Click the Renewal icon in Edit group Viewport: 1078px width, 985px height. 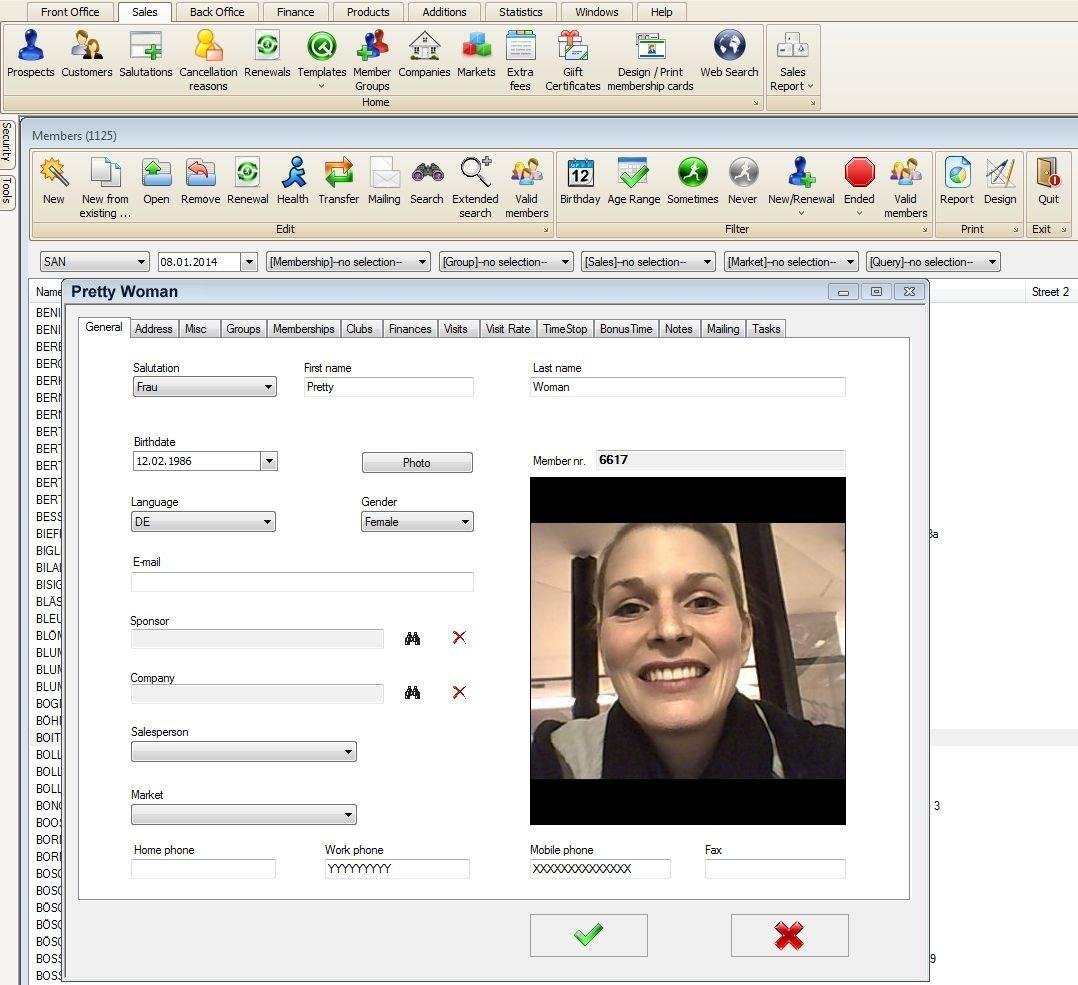[248, 181]
